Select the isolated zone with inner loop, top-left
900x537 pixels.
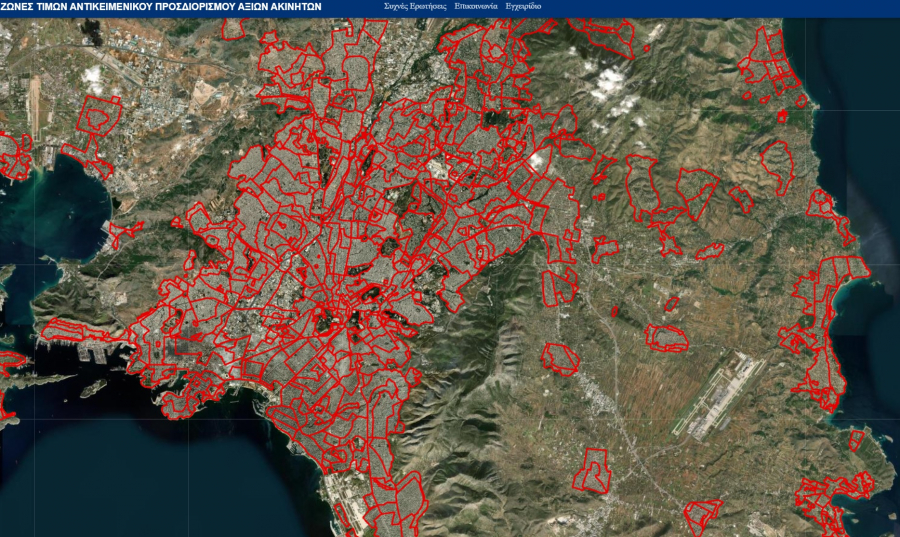coord(97,120)
